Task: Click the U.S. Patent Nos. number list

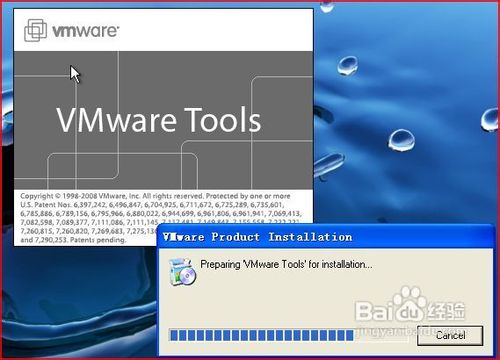Action: 160,218
